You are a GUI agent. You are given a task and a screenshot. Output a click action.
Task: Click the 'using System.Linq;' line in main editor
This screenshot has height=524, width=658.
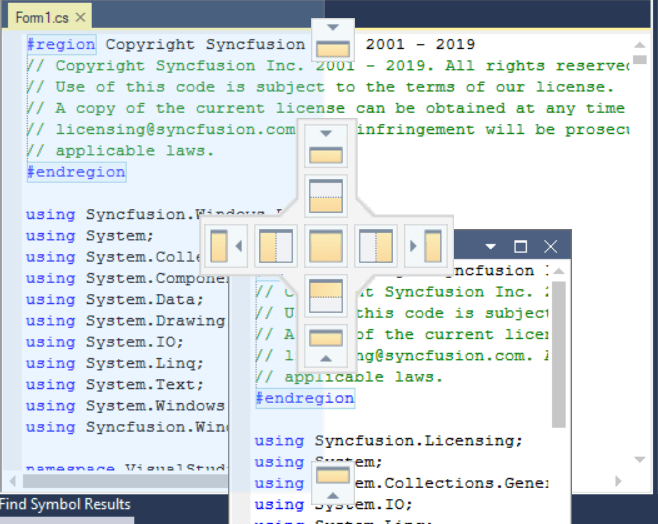(115, 363)
